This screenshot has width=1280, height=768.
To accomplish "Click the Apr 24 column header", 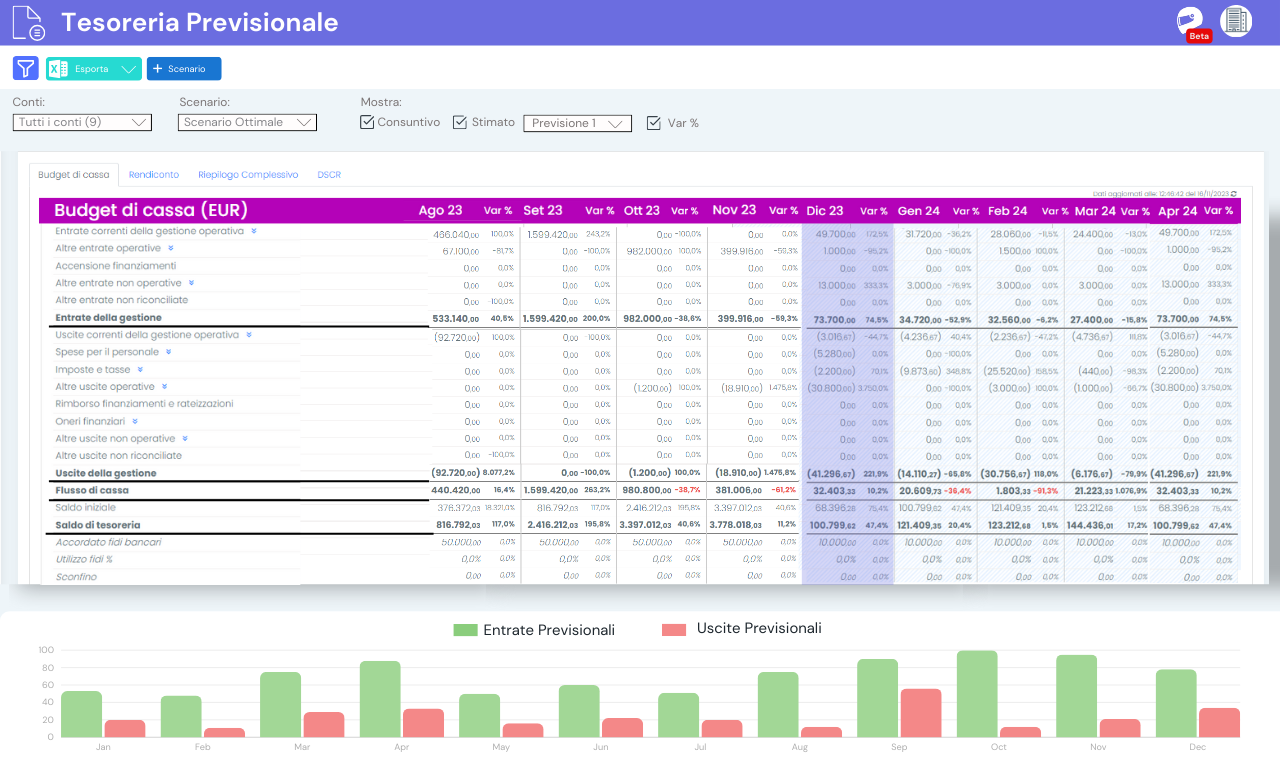I will tap(1177, 211).
